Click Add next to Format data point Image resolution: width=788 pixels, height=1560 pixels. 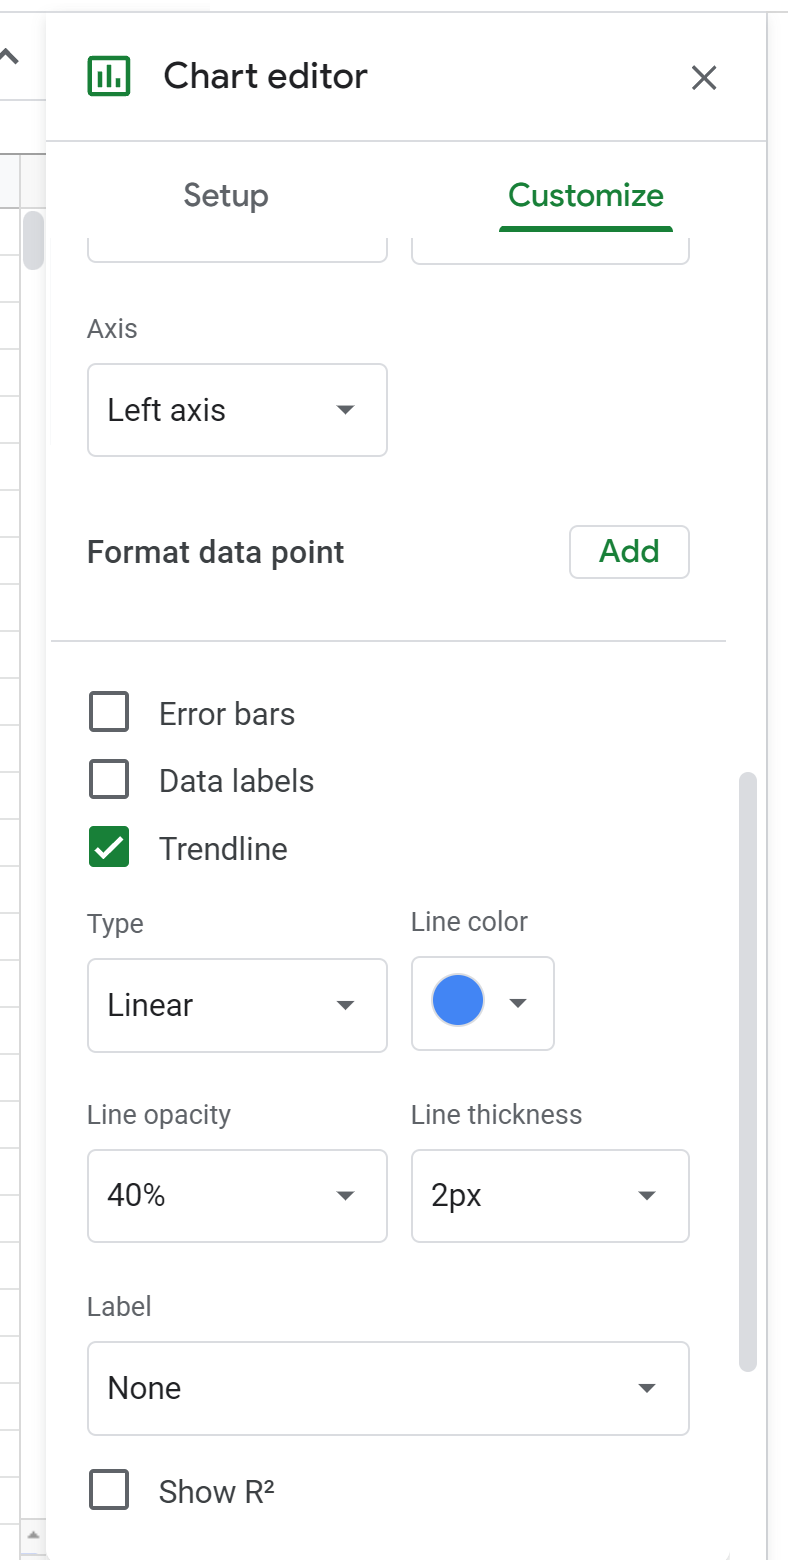629,552
